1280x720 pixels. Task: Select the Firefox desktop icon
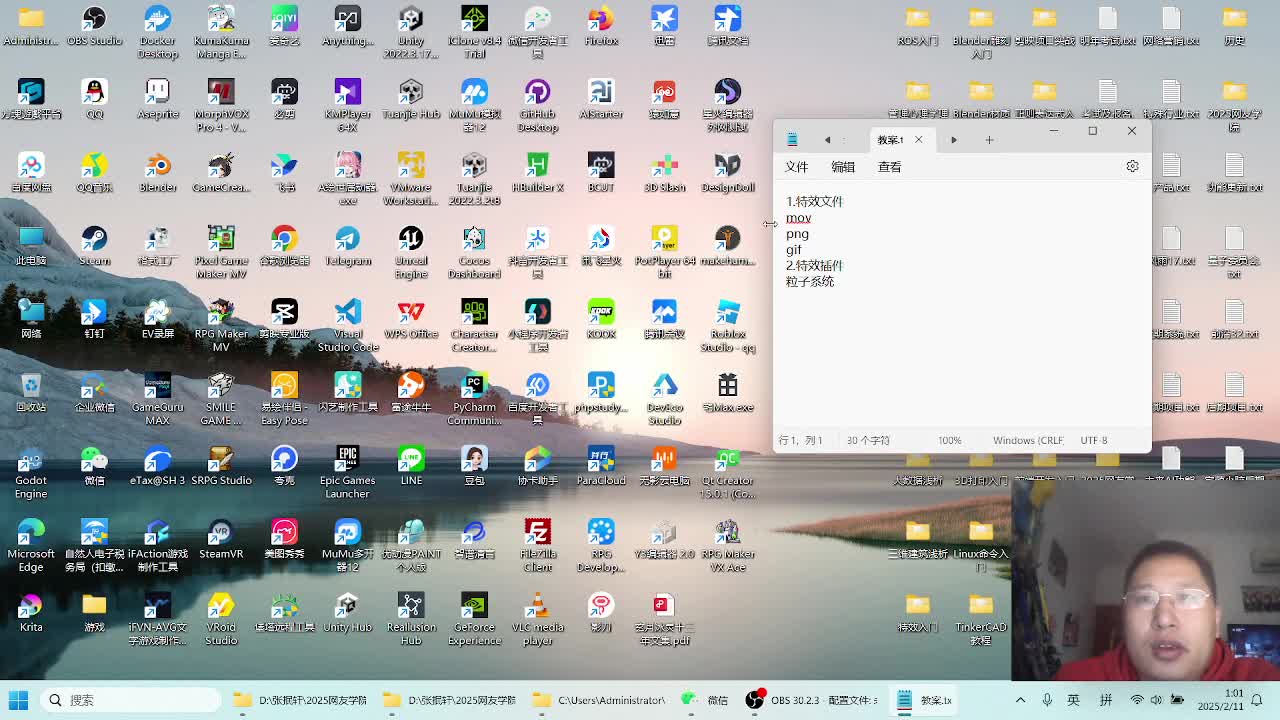coord(601,27)
